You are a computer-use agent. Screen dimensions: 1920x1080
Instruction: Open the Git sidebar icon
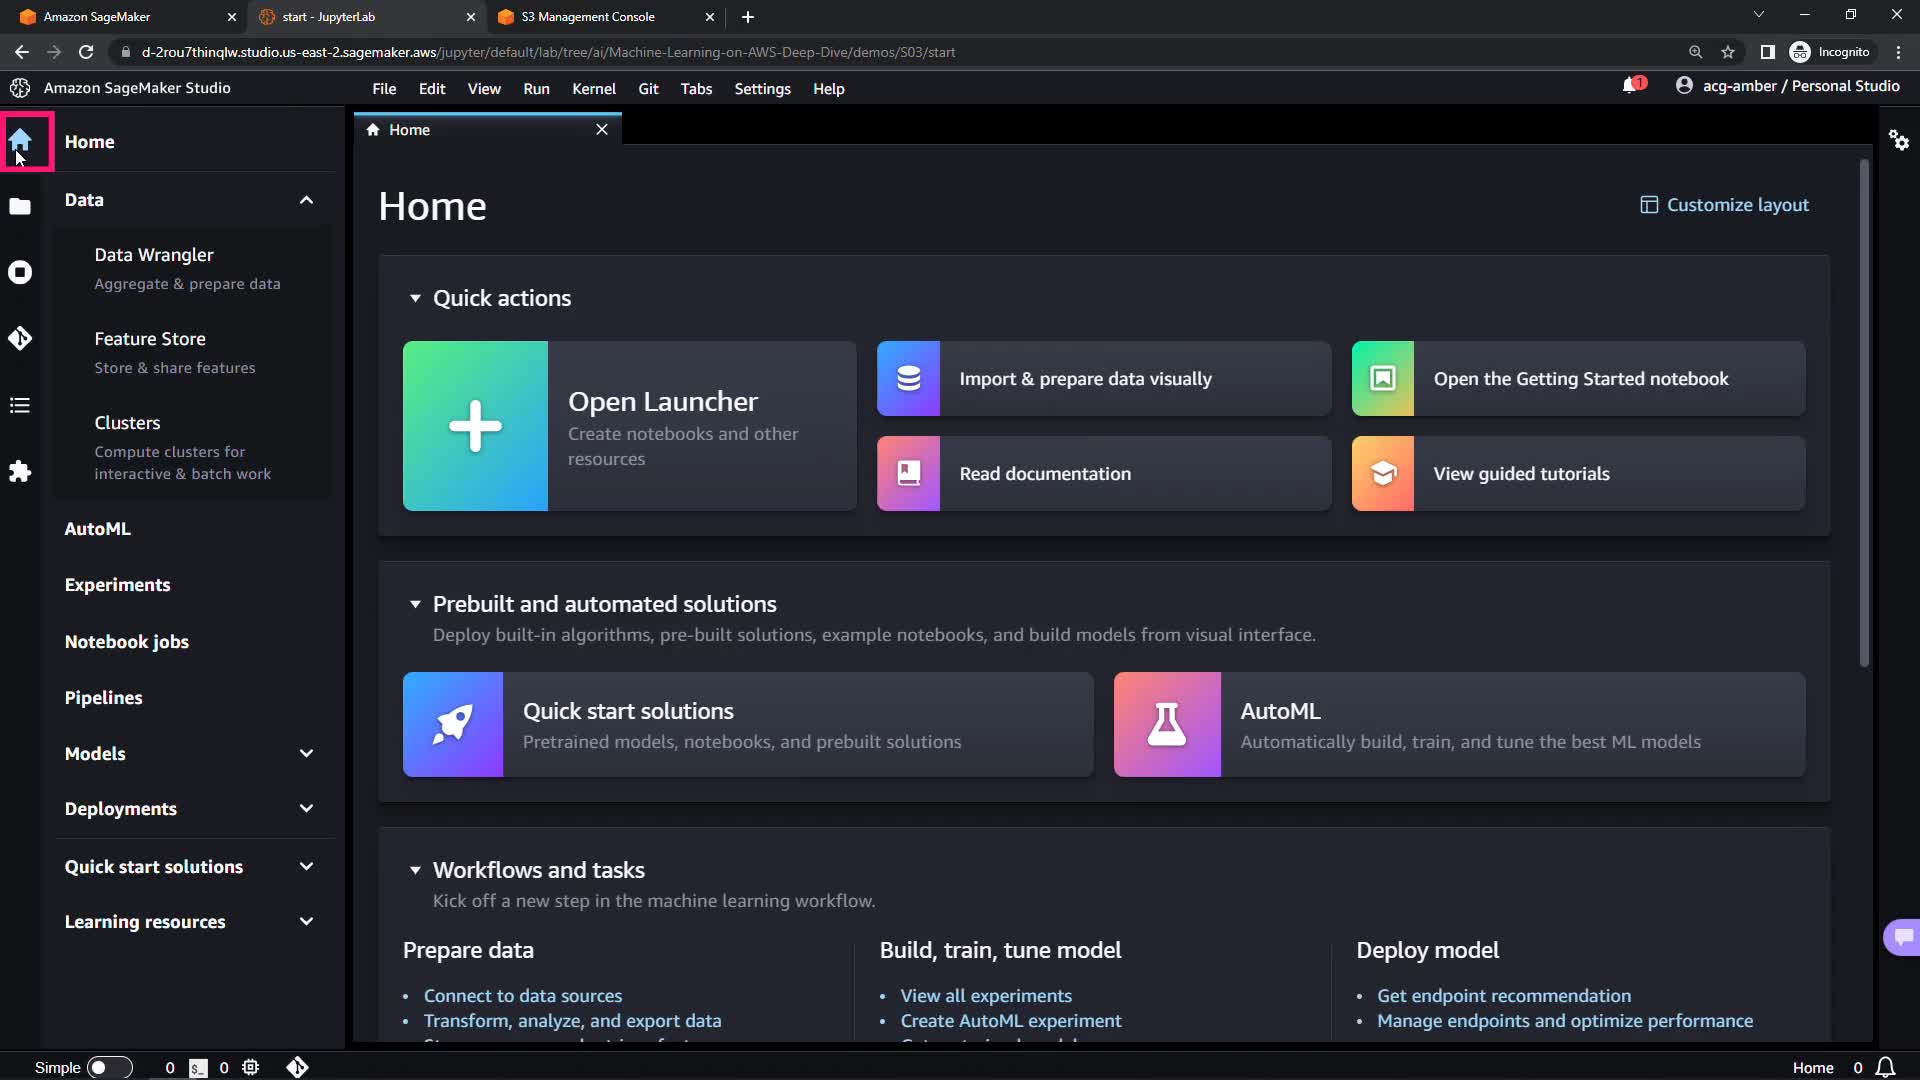click(x=20, y=338)
